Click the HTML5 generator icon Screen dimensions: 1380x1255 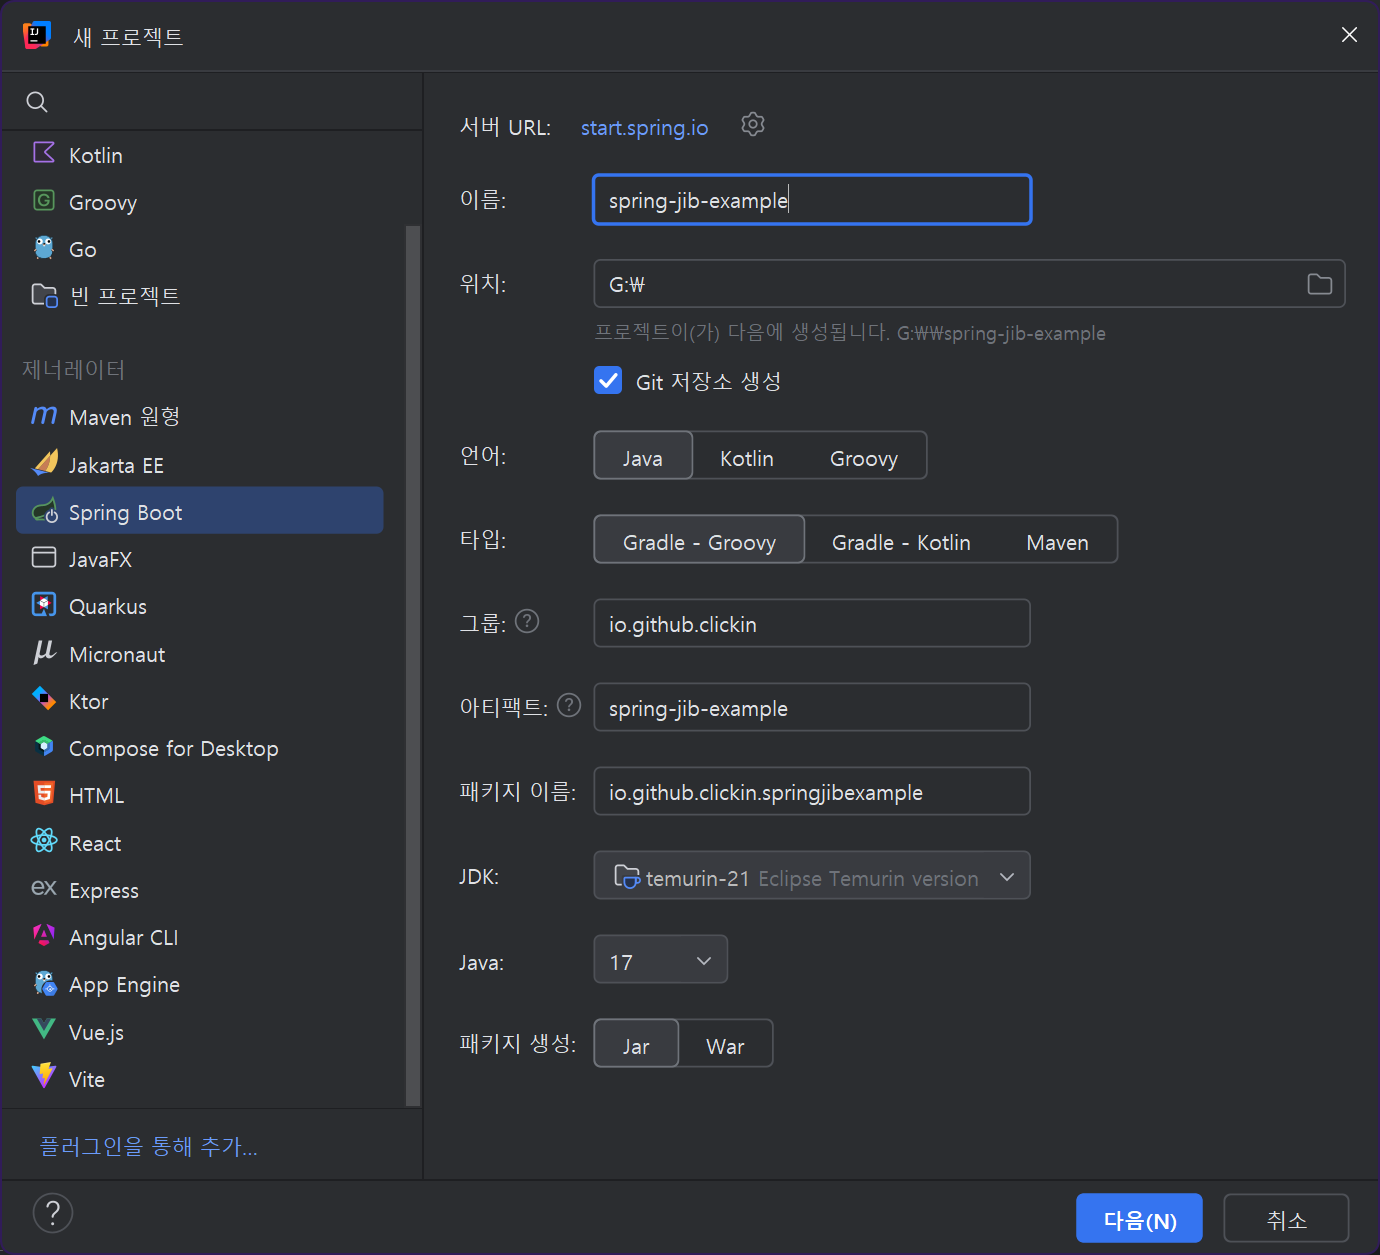coord(44,794)
